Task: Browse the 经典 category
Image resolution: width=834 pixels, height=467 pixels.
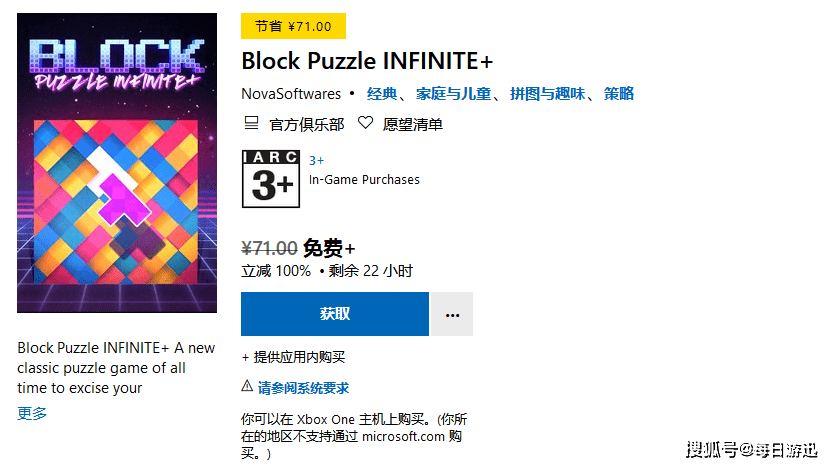Action: tap(381, 94)
